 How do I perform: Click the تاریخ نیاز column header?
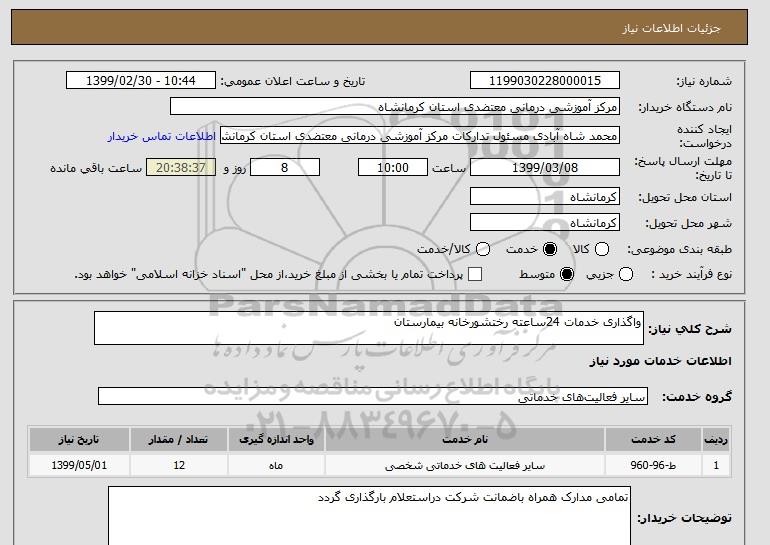point(79,439)
